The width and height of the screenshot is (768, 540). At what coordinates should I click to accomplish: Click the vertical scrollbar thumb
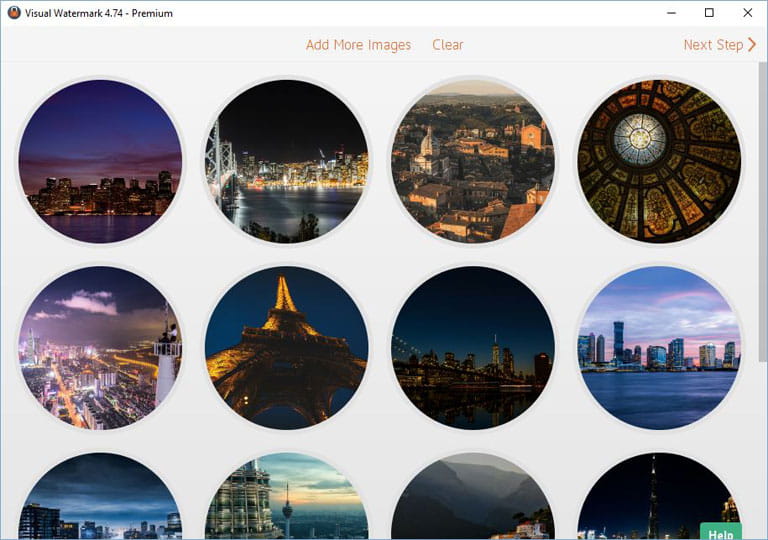click(763, 212)
